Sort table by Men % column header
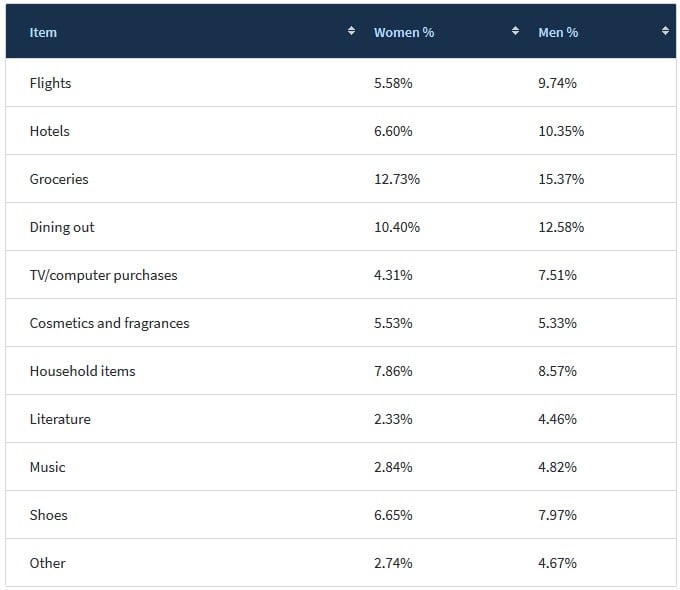 click(x=558, y=32)
